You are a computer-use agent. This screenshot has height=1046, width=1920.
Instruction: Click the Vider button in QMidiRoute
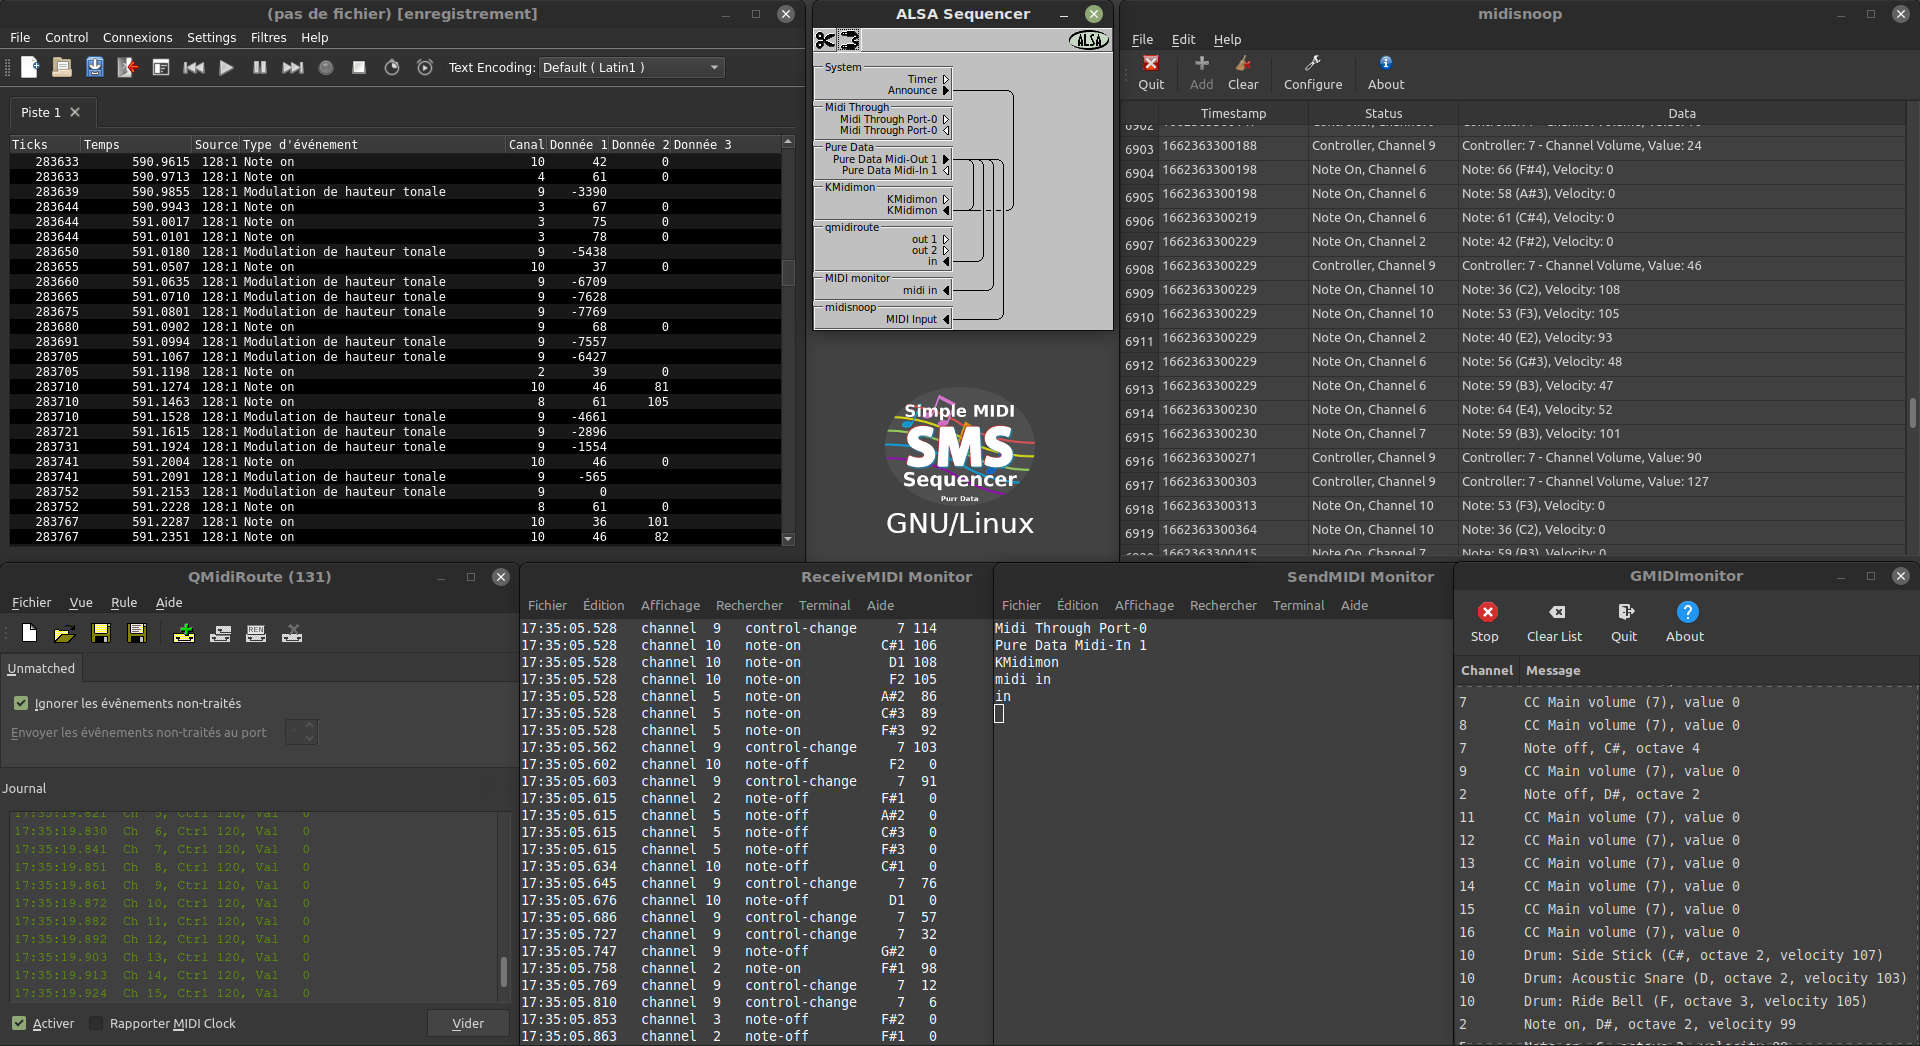(467, 1023)
